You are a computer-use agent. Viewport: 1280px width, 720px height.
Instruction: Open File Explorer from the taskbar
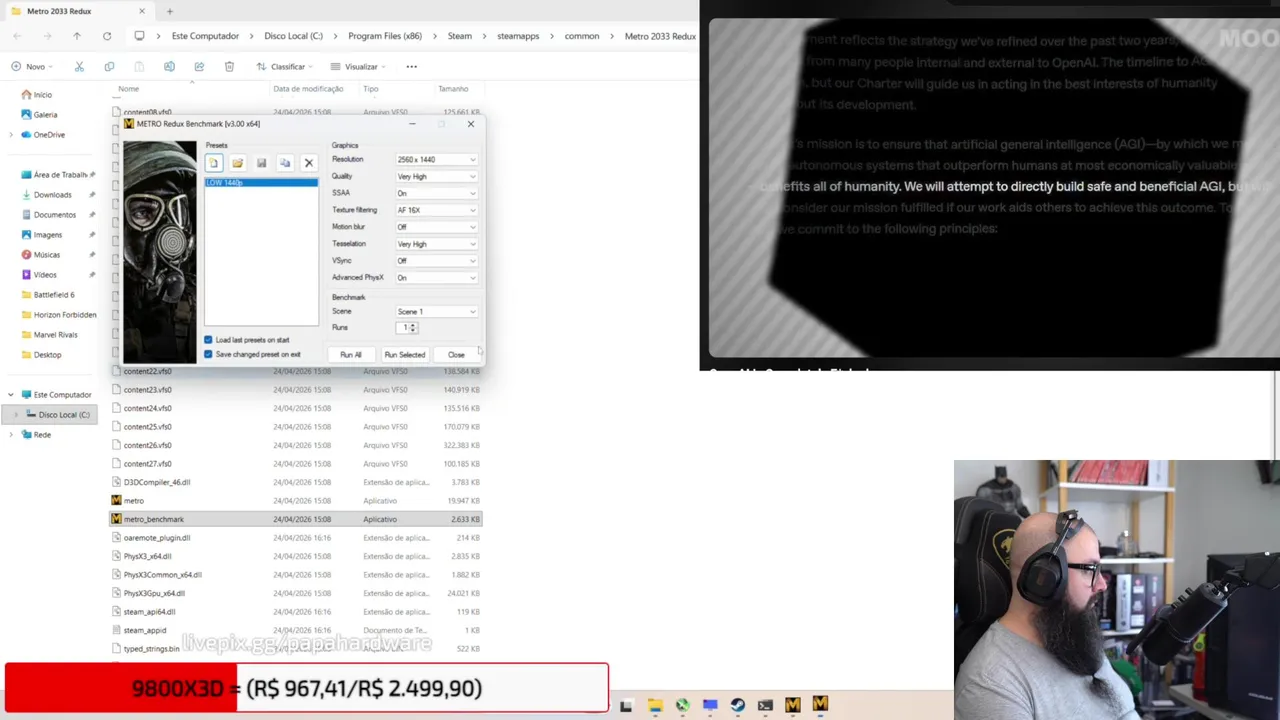pyautogui.click(x=655, y=705)
